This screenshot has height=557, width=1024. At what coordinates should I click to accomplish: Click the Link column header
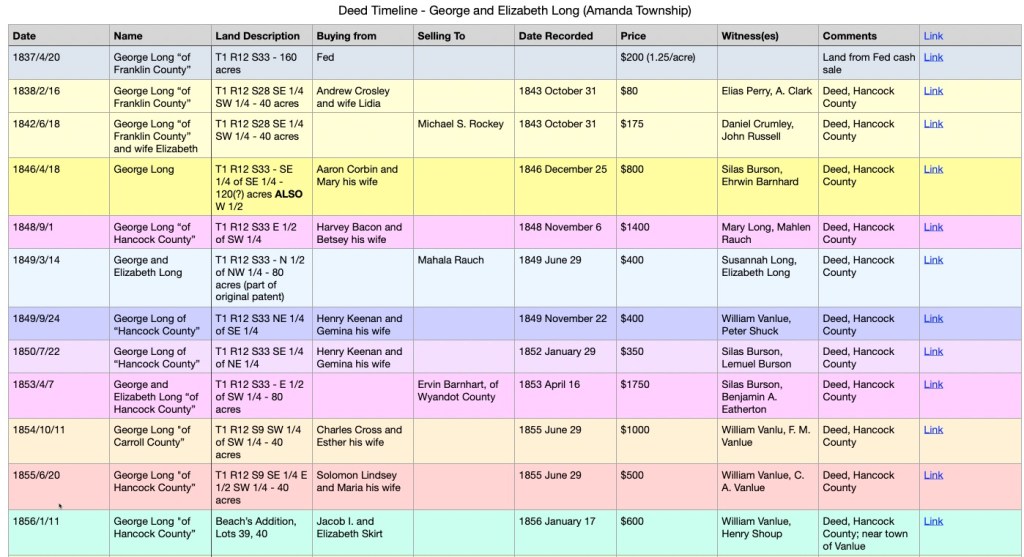[932, 36]
